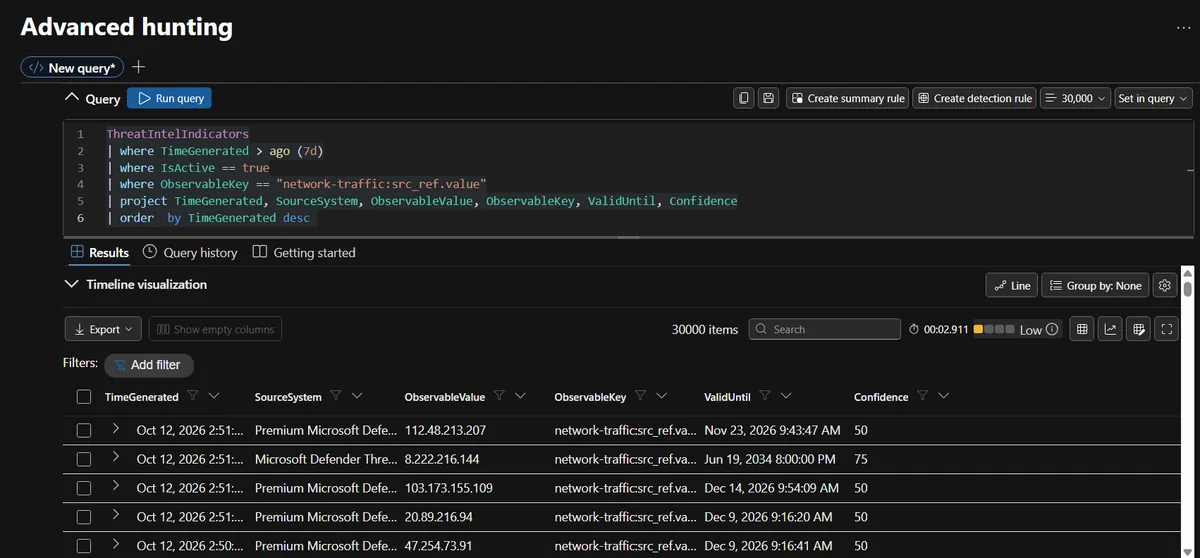Screen dimensions: 1200x558
Task: Click in the results Search box
Action: (825, 329)
